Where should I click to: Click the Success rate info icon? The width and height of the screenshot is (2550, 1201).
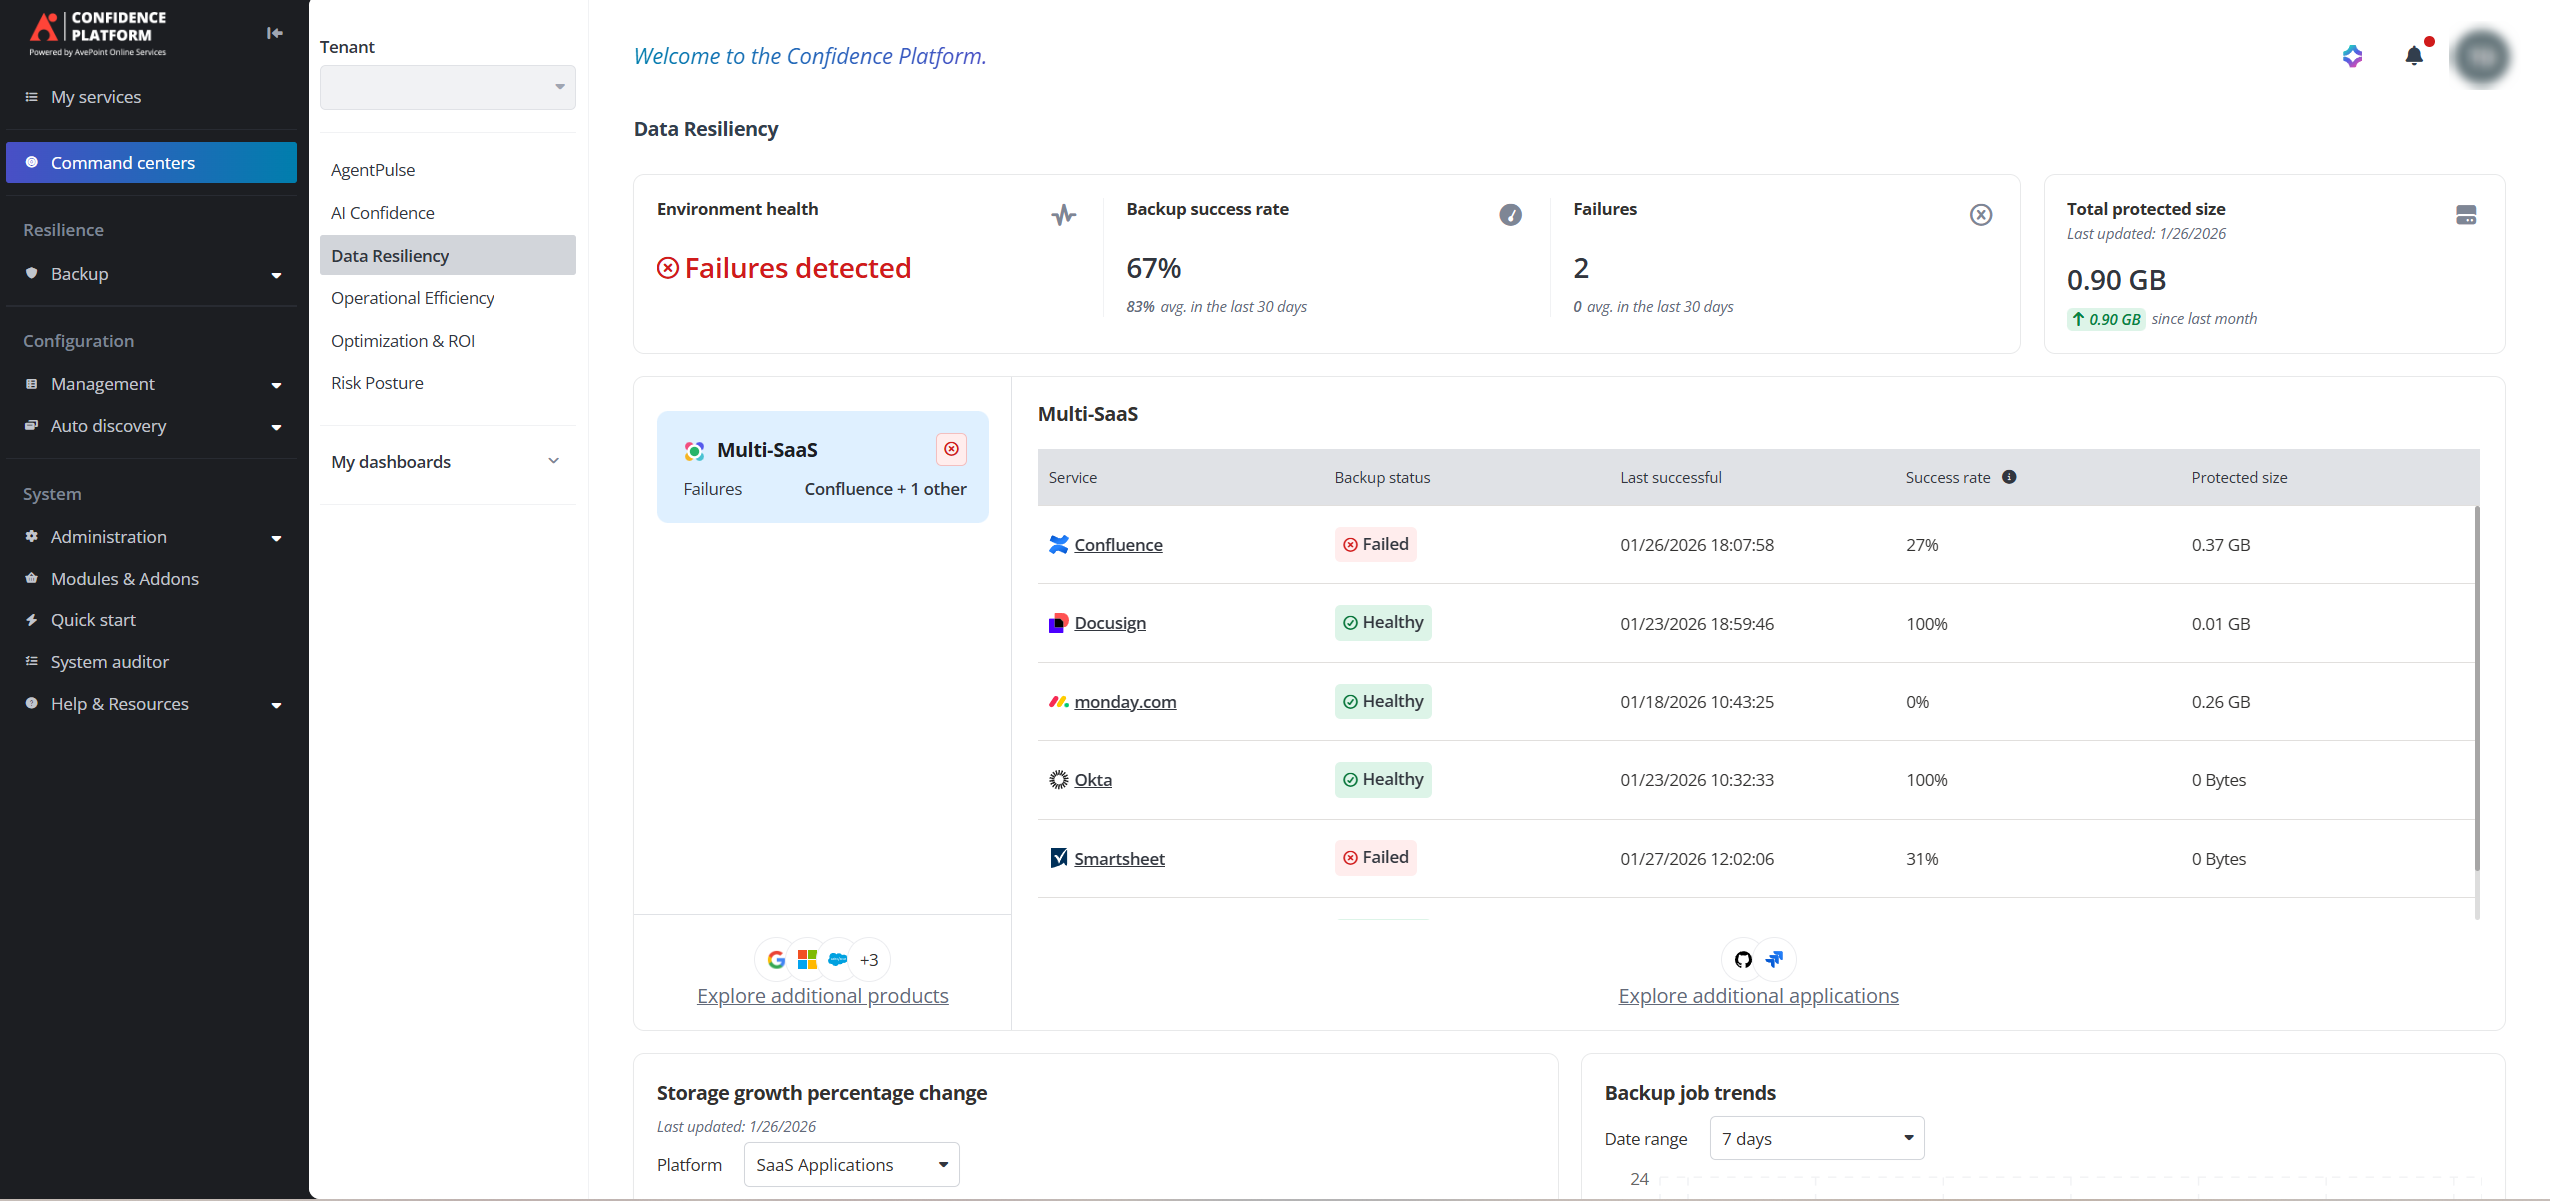[2009, 477]
